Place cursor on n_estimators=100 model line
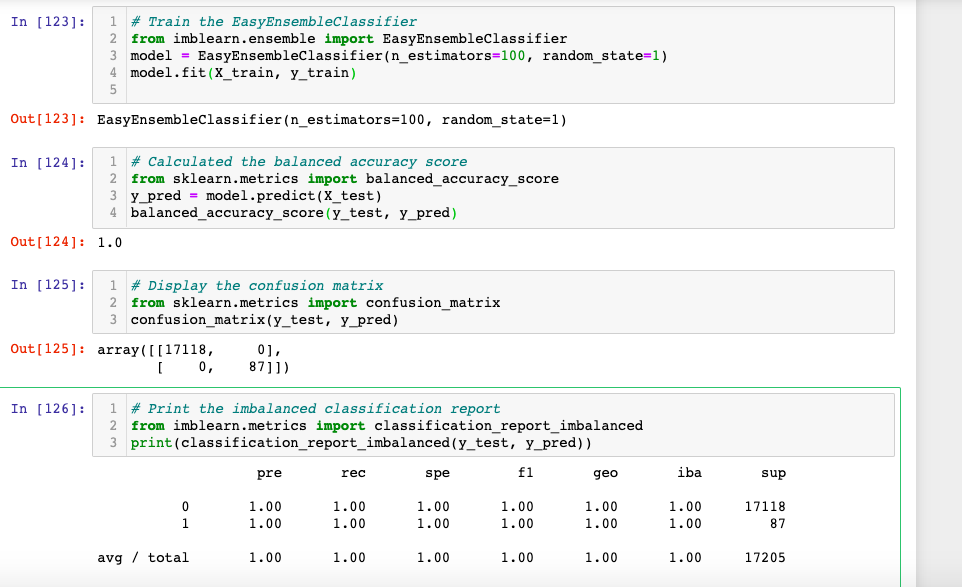This screenshot has width=962, height=587. (x=399, y=56)
